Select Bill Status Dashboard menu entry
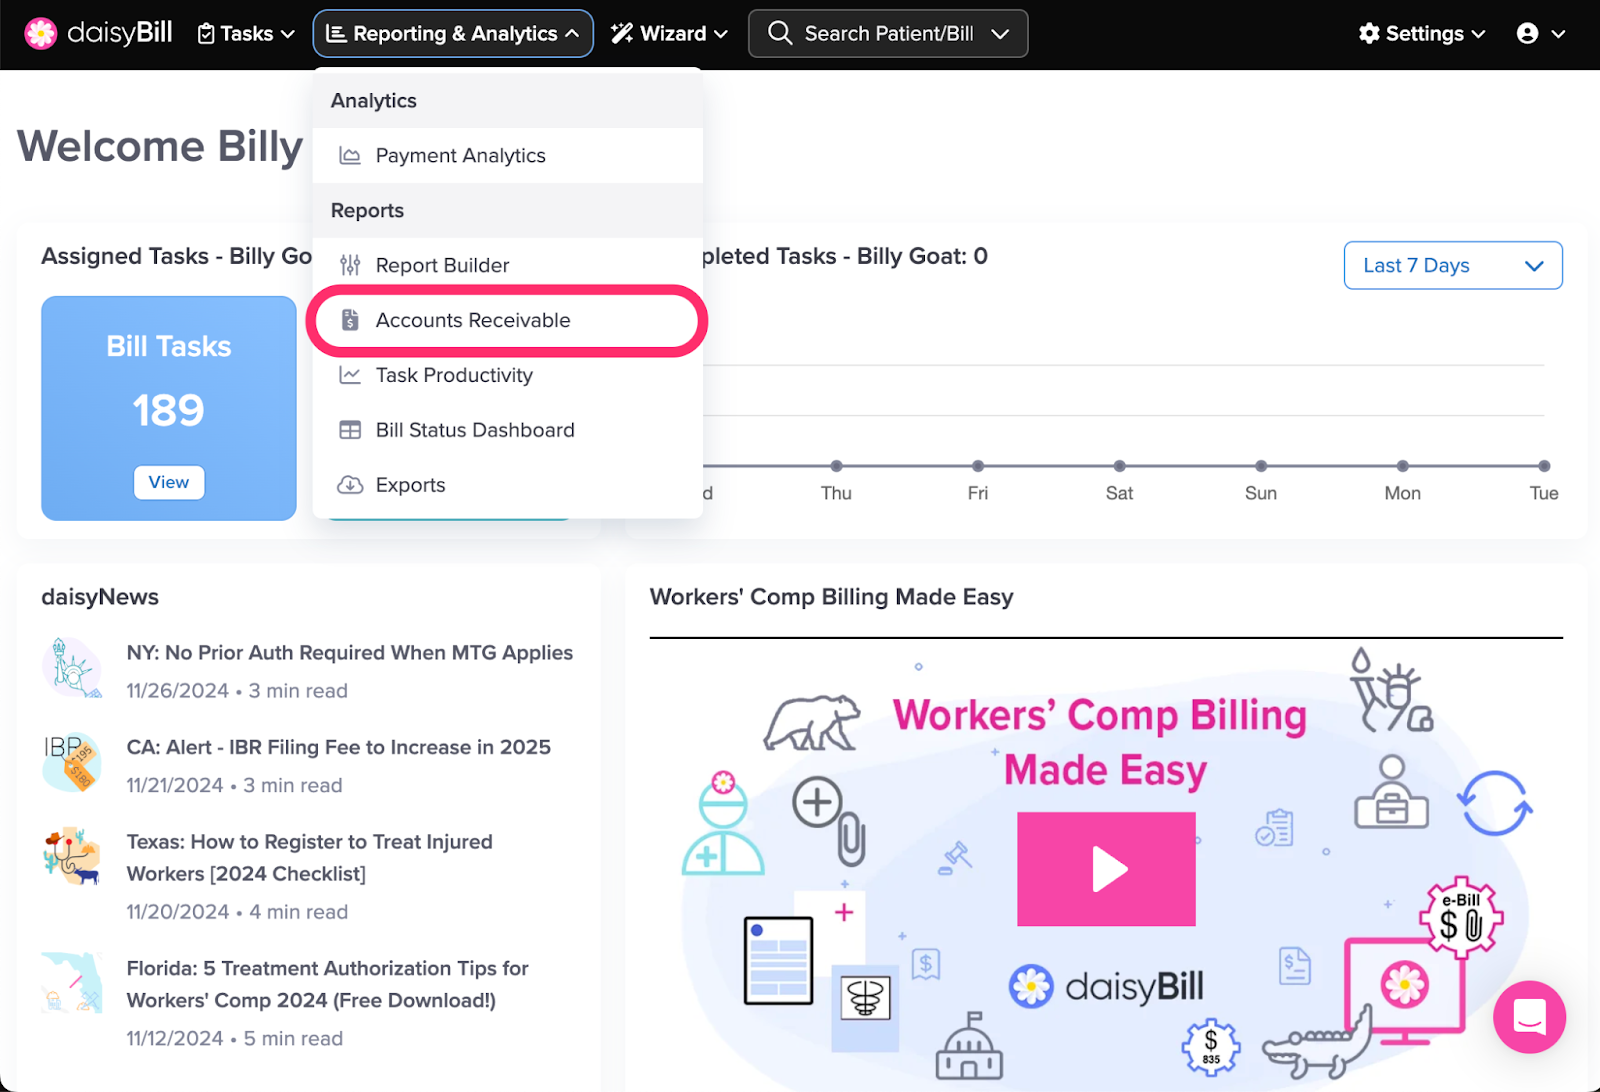 coord(475,430)
